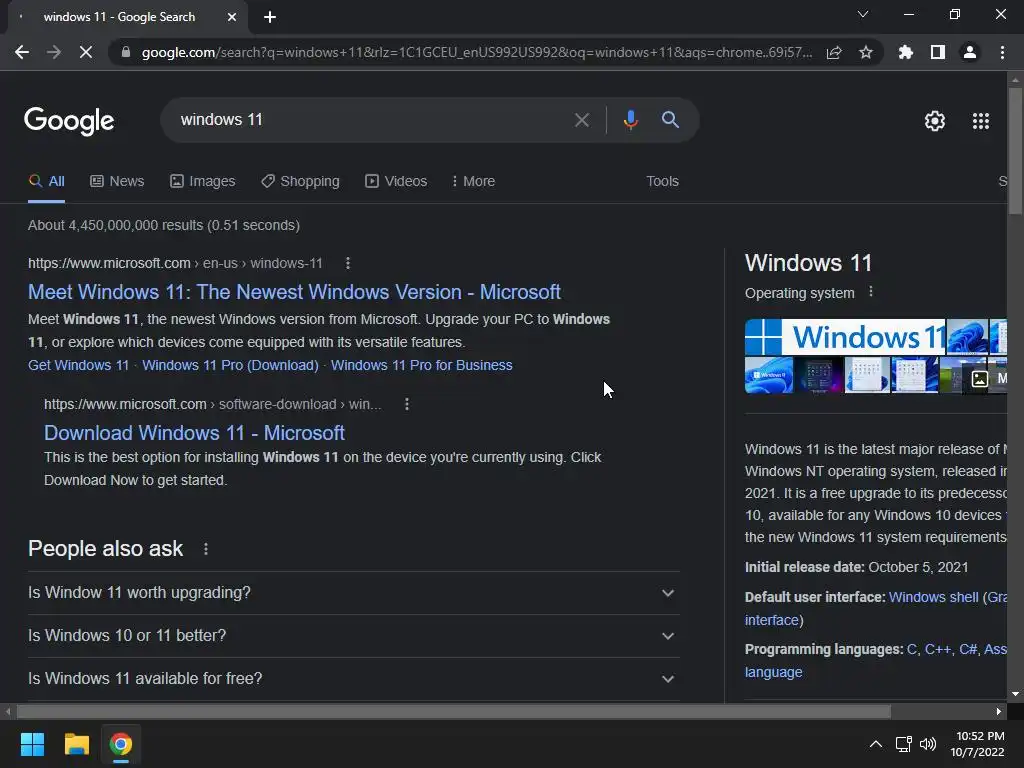Open the More search categories menu

[473, 182]
